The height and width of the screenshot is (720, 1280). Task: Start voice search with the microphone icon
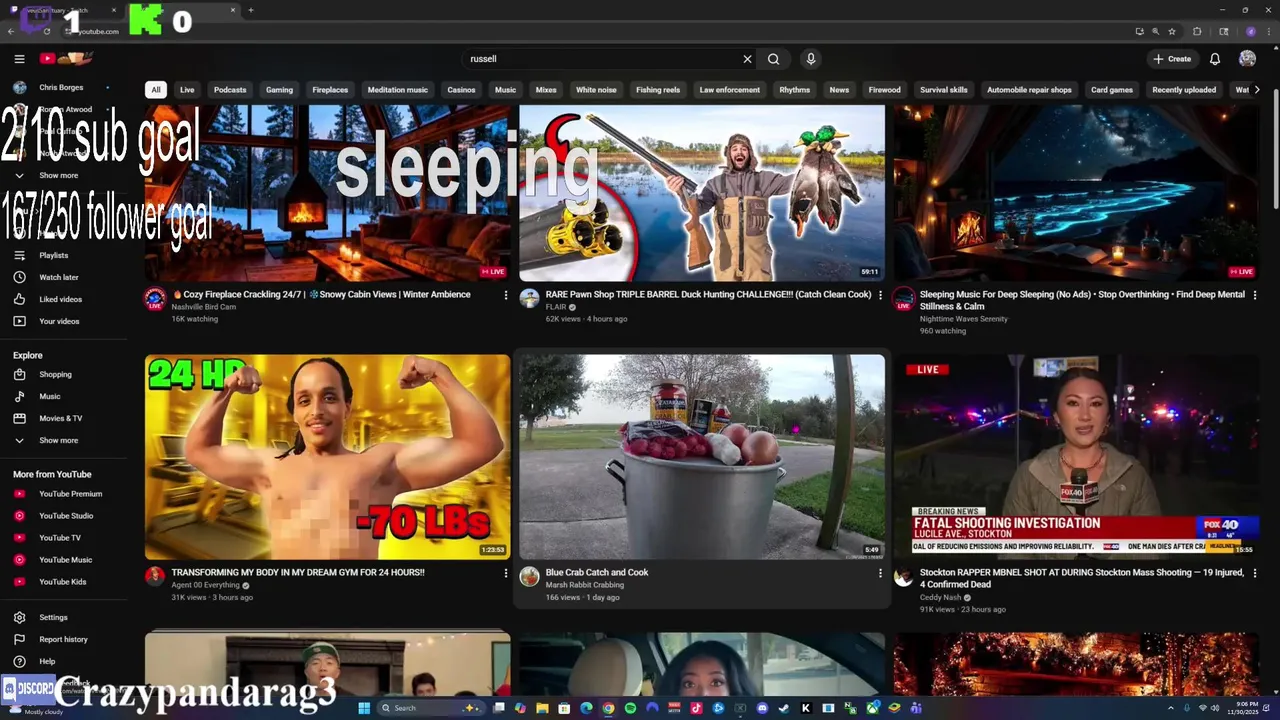pos(811,59)
